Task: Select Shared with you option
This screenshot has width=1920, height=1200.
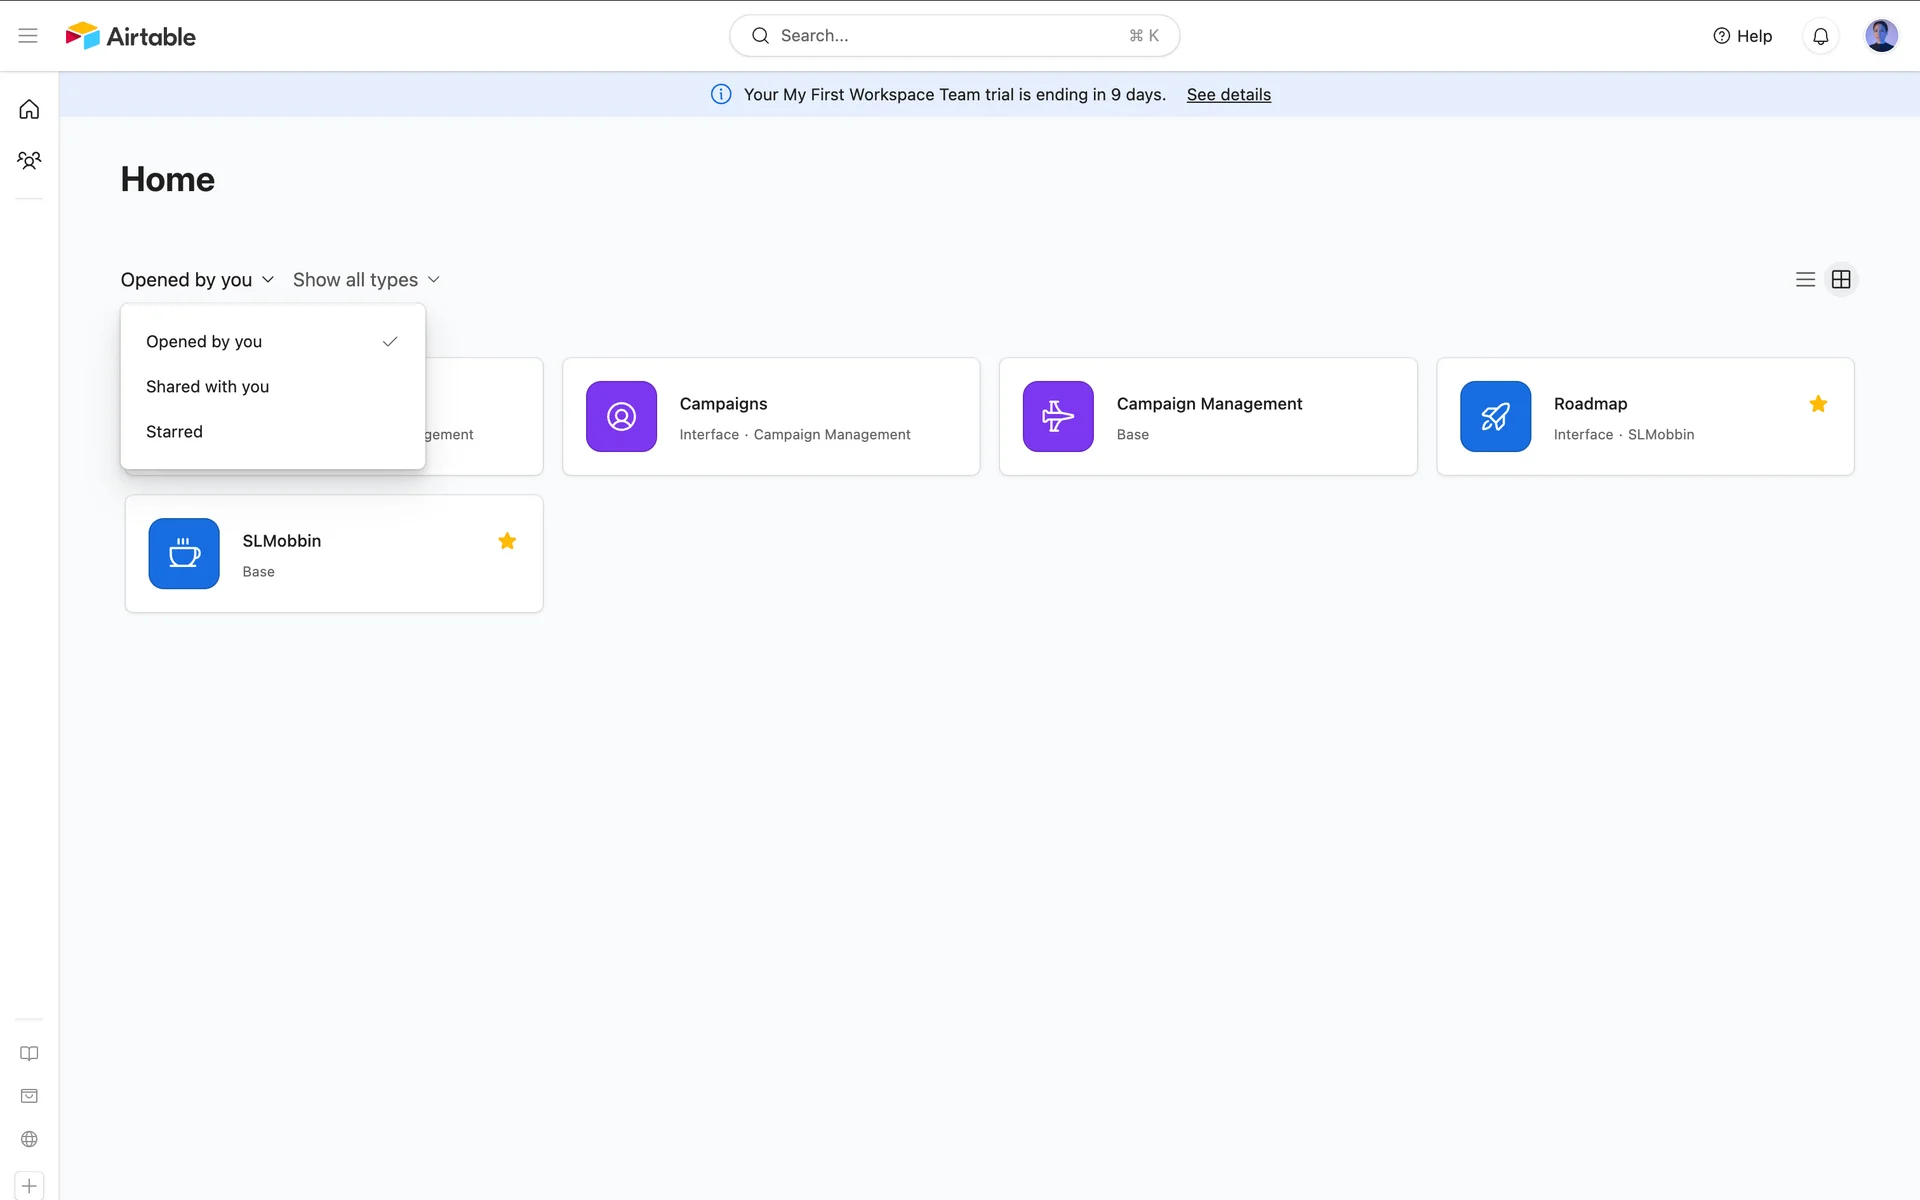Action: [x=207, y=387]
